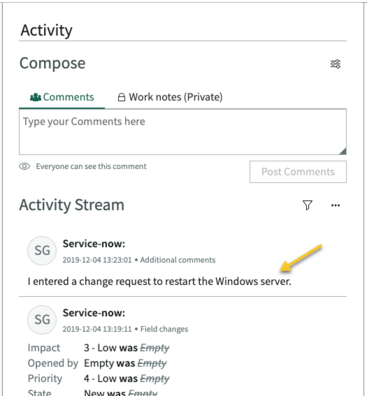
Task: Open the Activity Stream funnel filter
Action: [307, 205]
